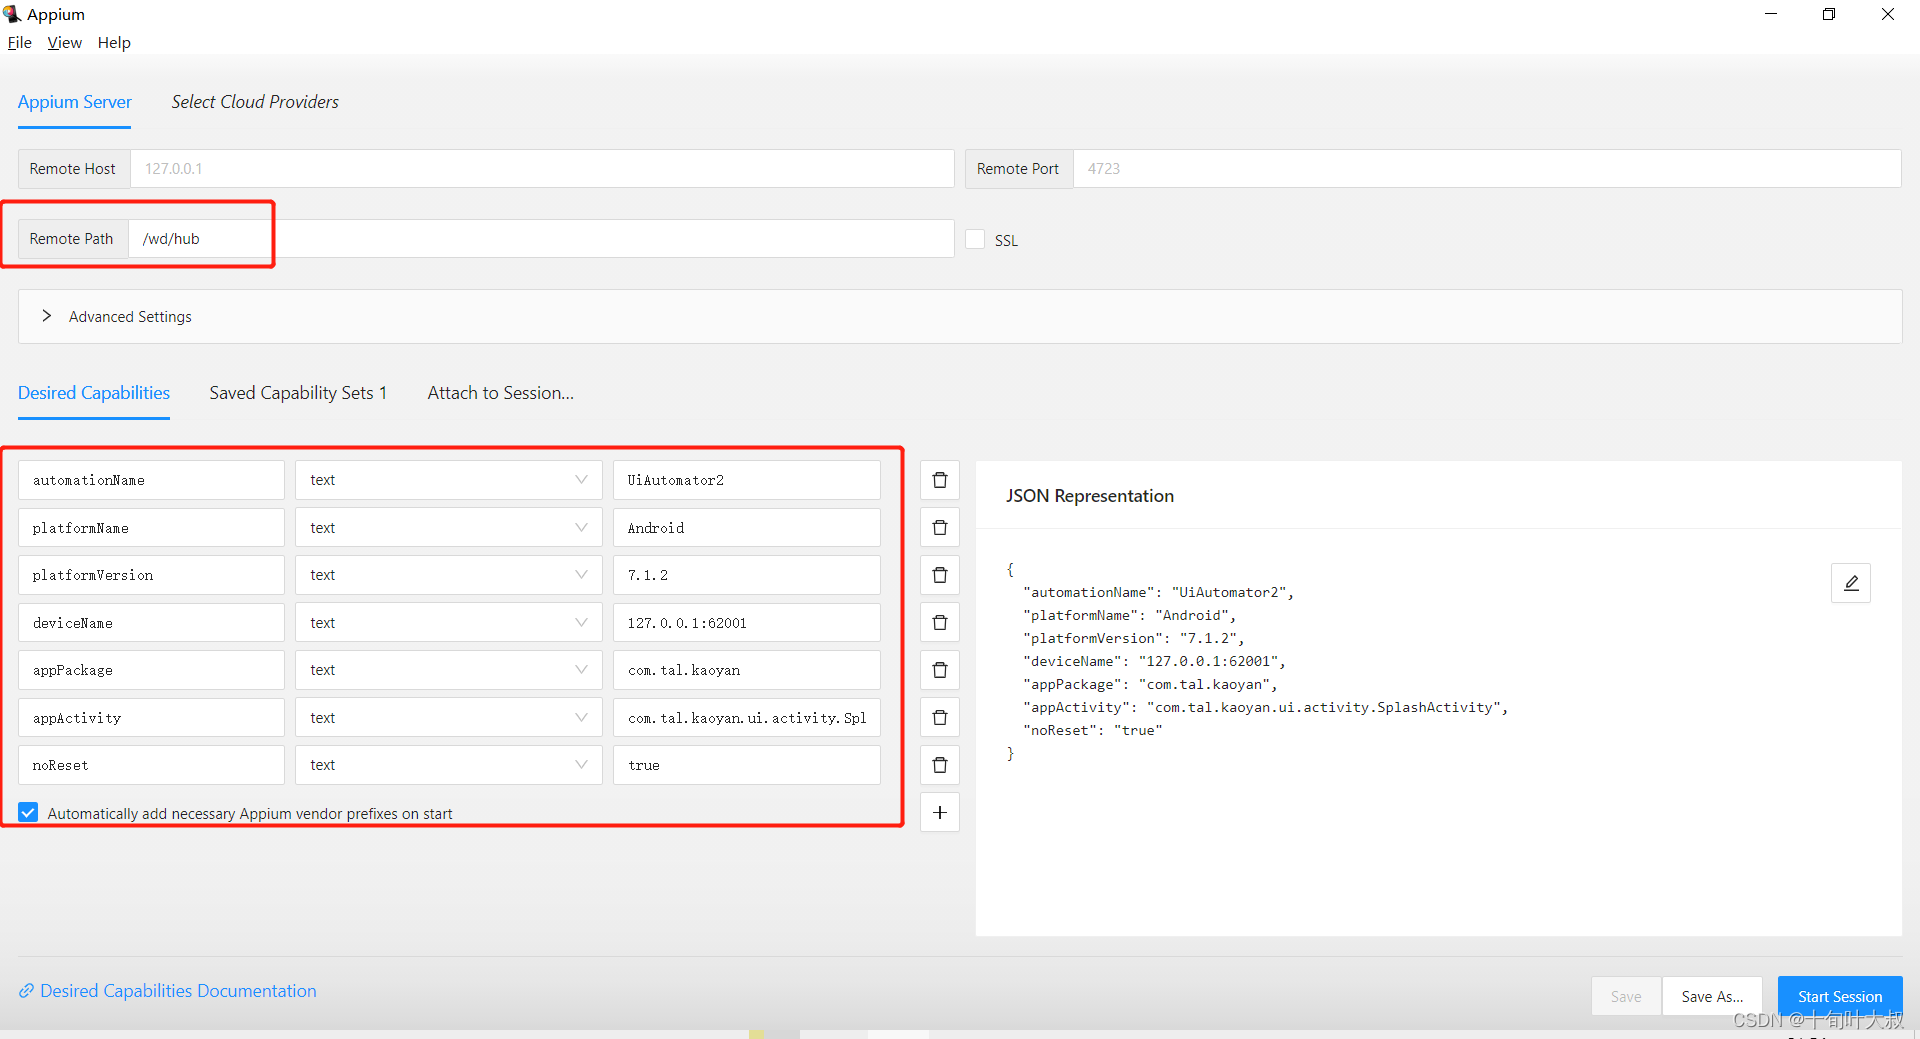This screenshot has height=1039, width=1920.
Task: Open type dropdown for deviceName
Action: 448,622
